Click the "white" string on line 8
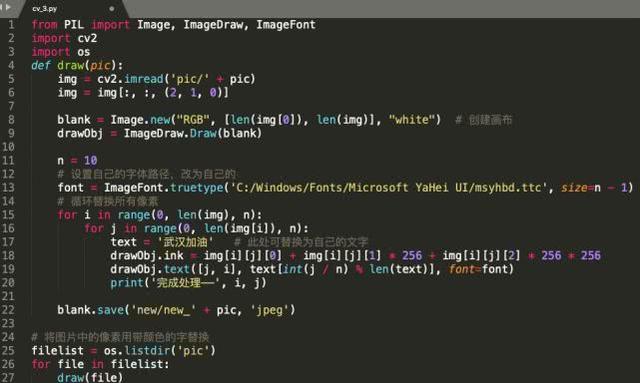 (412, 120)
